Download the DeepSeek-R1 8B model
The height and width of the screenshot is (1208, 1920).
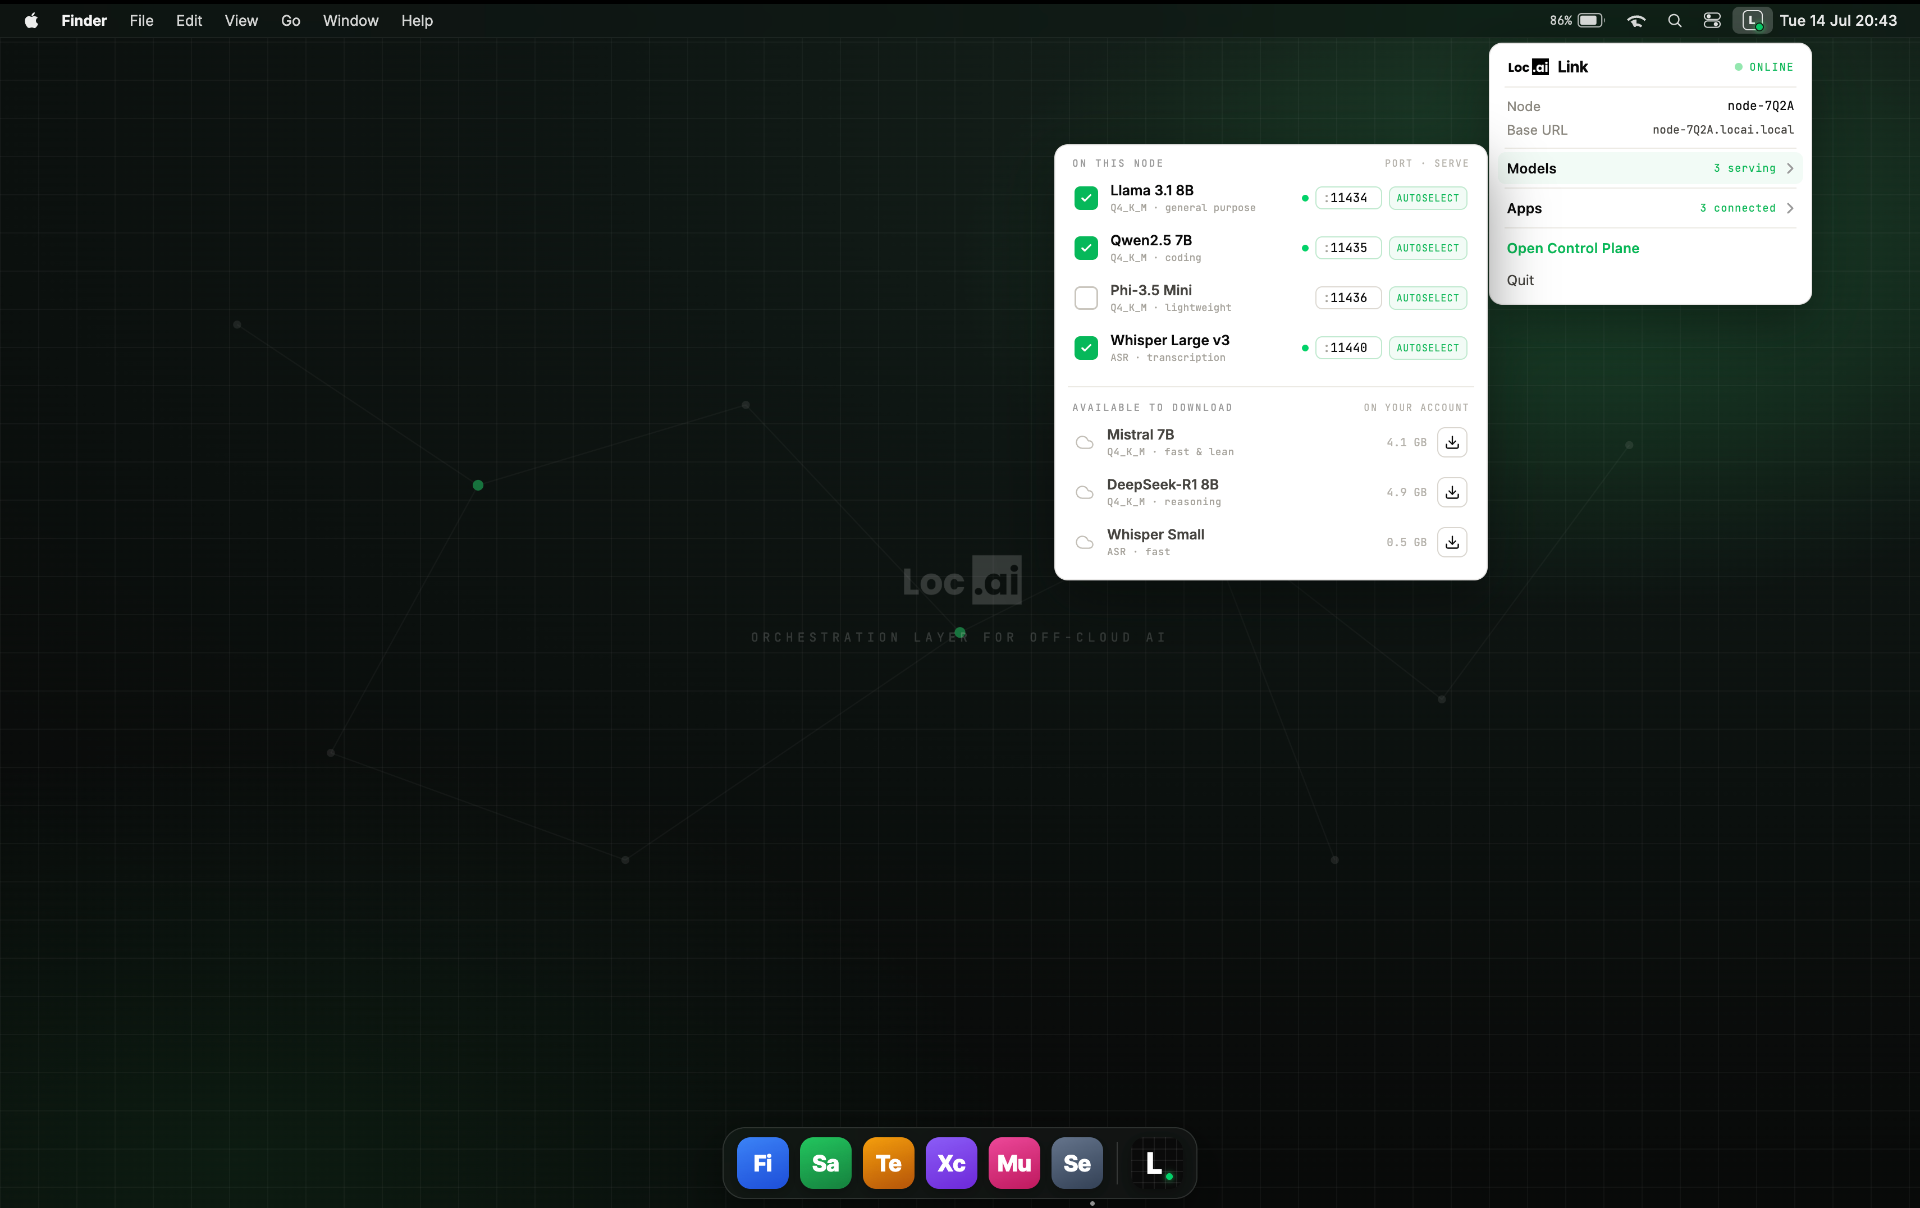pos(1452,492)
